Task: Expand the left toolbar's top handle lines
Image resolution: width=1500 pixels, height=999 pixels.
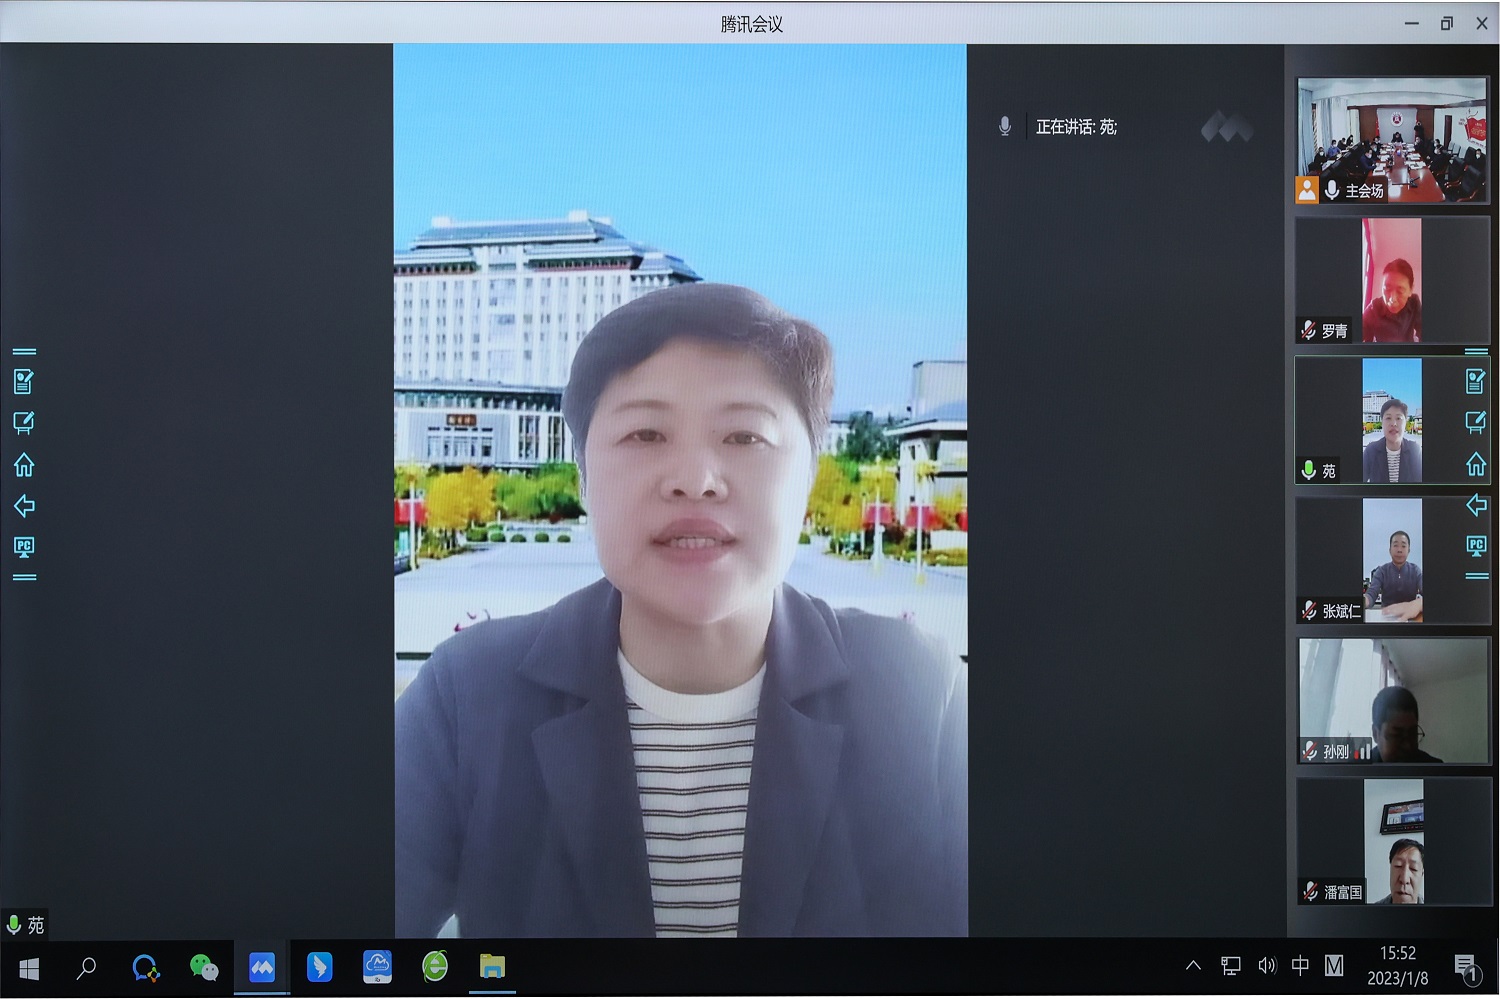Action: pyautogui.click(x=24, y=352)
